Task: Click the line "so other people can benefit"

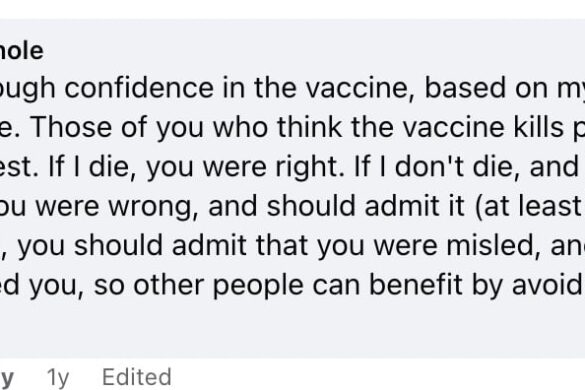Action: point(292,285)
